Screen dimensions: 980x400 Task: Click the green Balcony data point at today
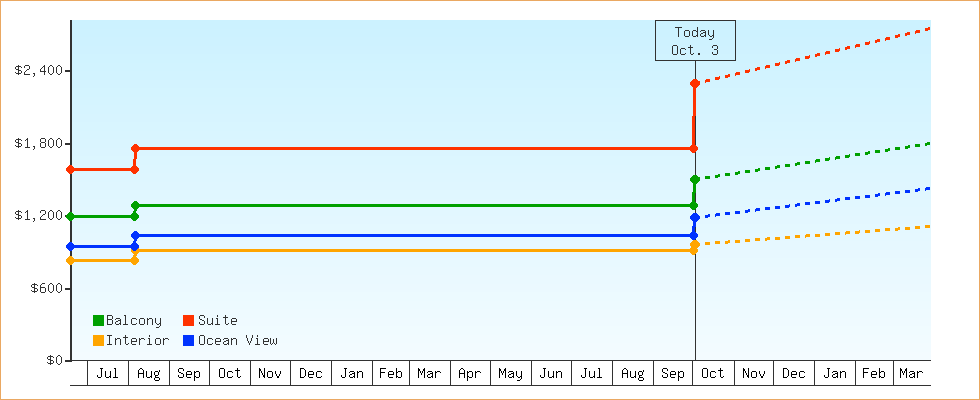(694, 180)
